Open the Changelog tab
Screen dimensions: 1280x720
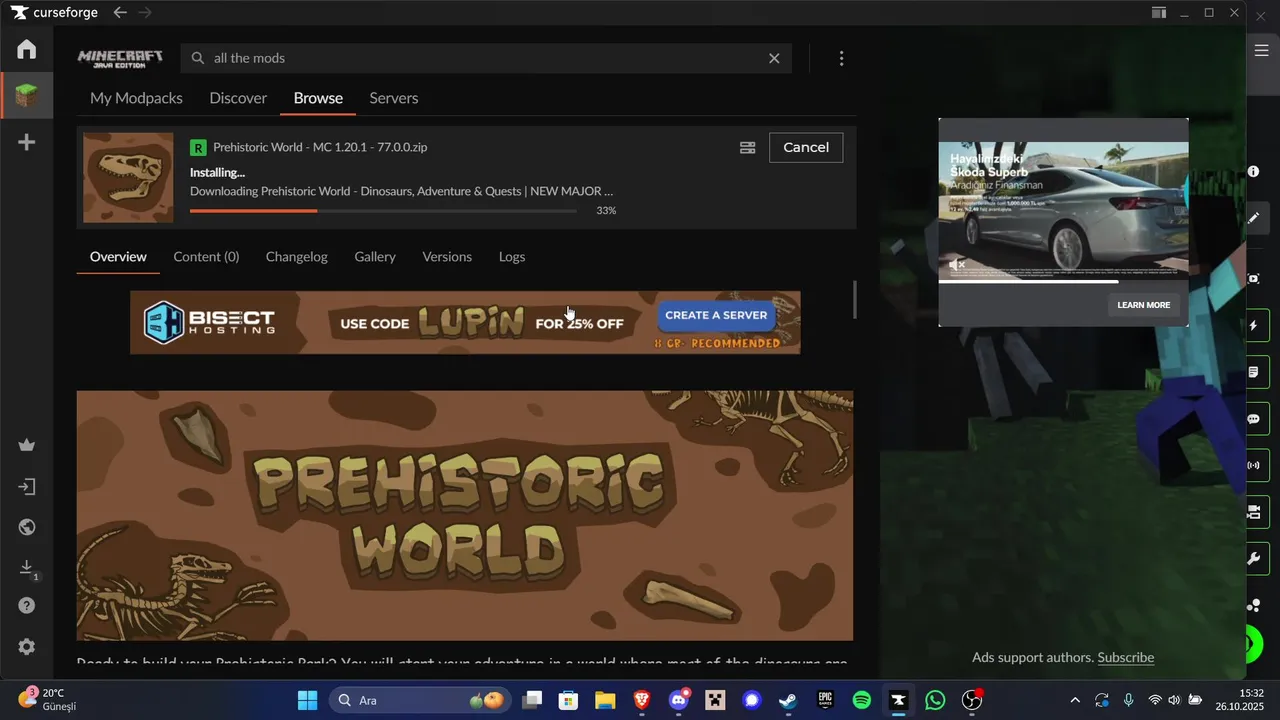click(x=297, y=257)
